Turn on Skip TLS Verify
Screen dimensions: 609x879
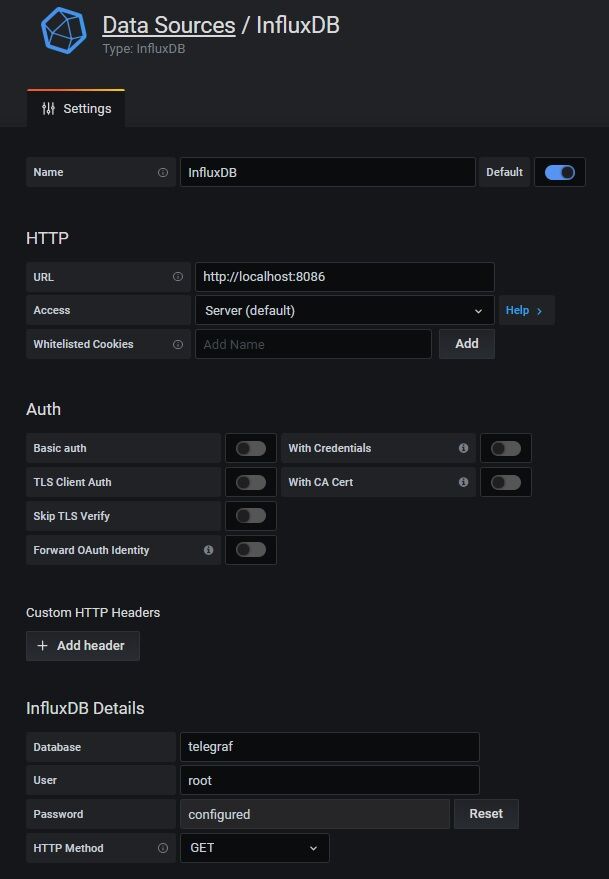pyautogui.click(x=251, y=516)
